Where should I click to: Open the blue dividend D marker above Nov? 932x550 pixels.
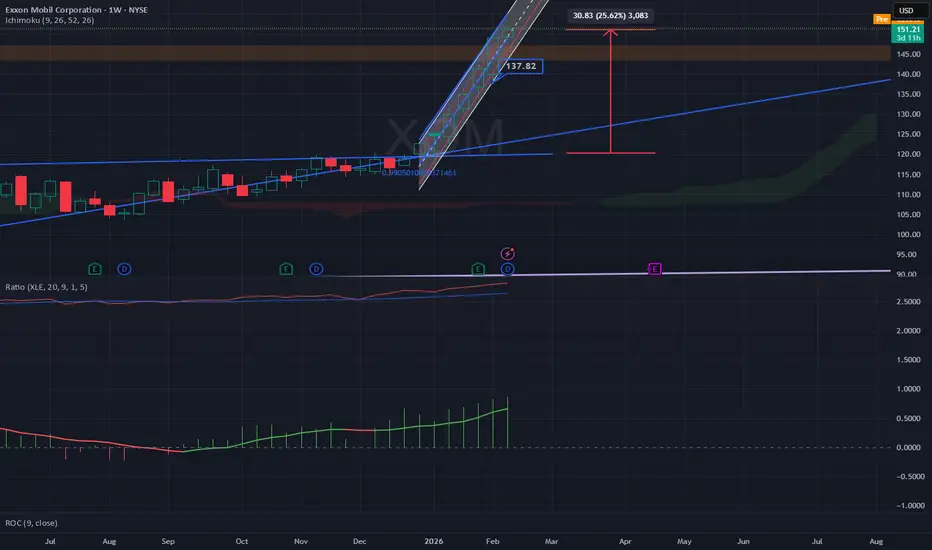tap(316, 269)
